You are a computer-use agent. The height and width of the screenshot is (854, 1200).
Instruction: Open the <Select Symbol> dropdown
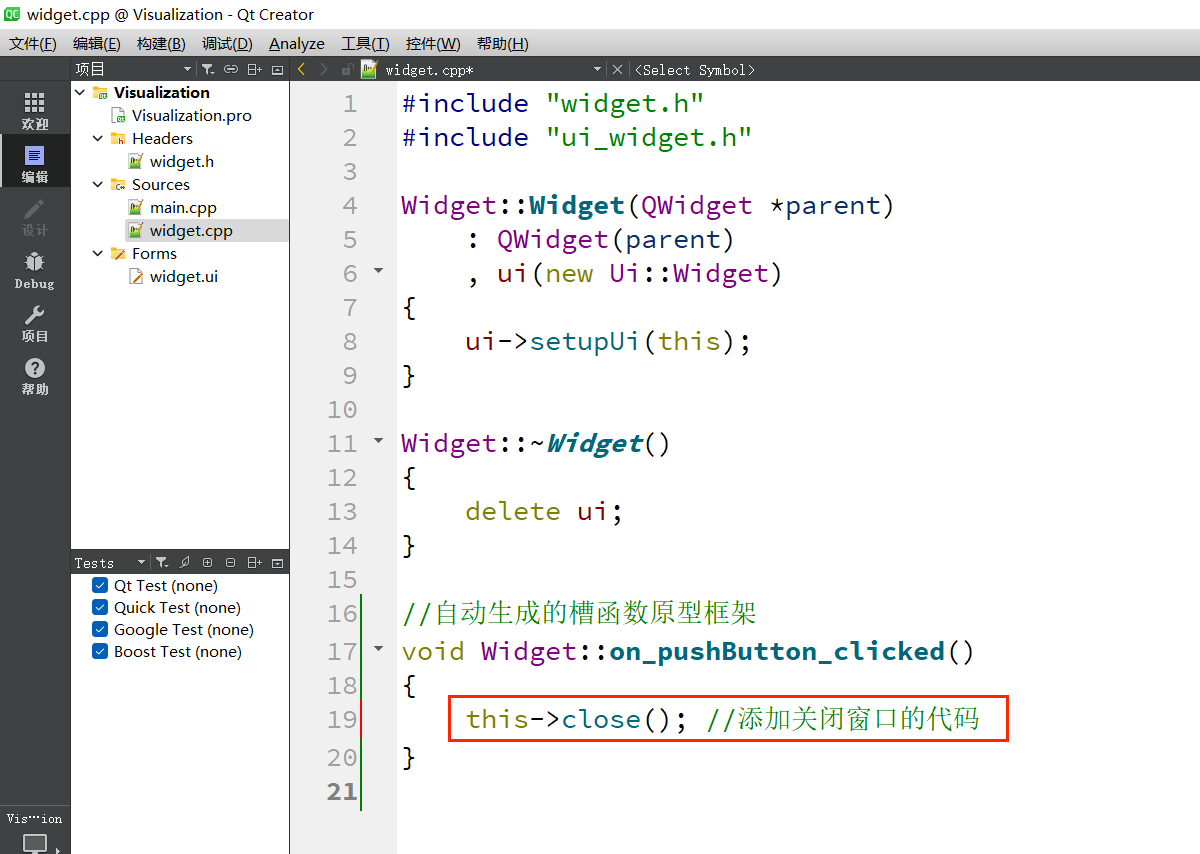pyautogui.click(x=695, y=69)
